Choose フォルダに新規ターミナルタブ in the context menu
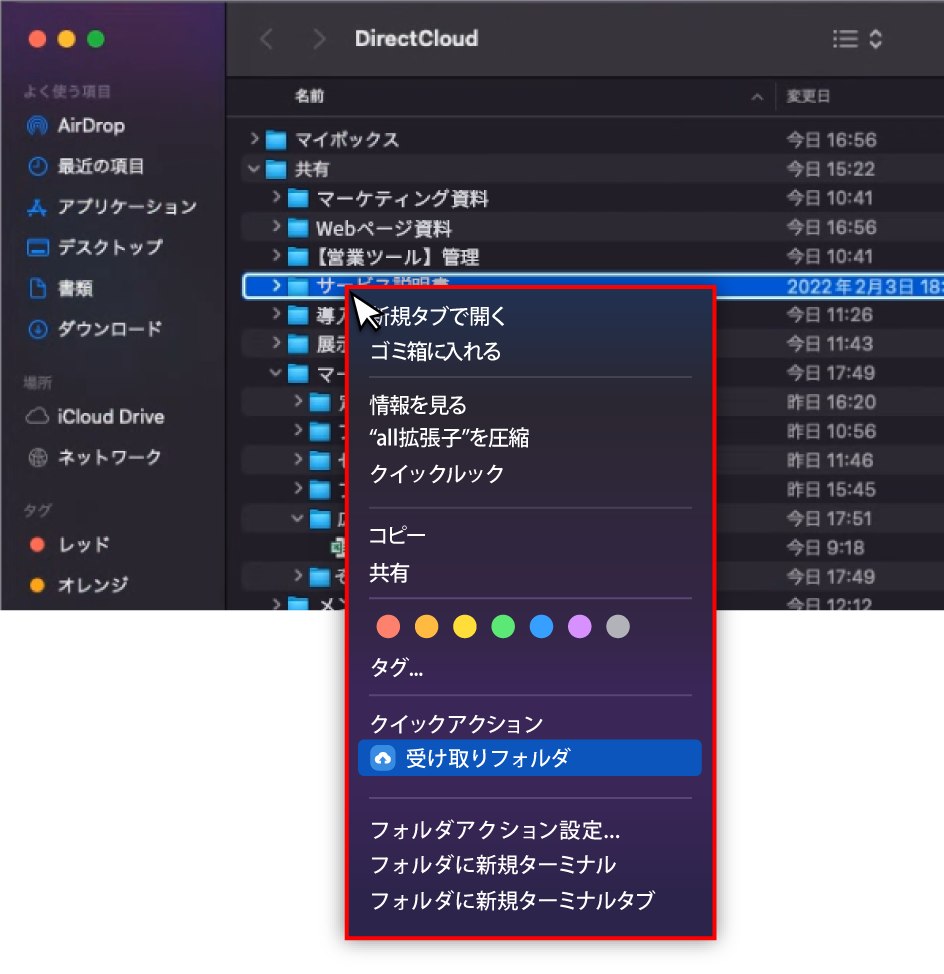 (x=512, y=901)
